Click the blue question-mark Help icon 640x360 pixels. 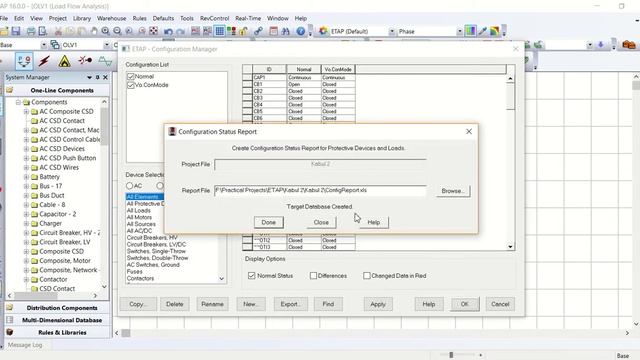point(301,31)
